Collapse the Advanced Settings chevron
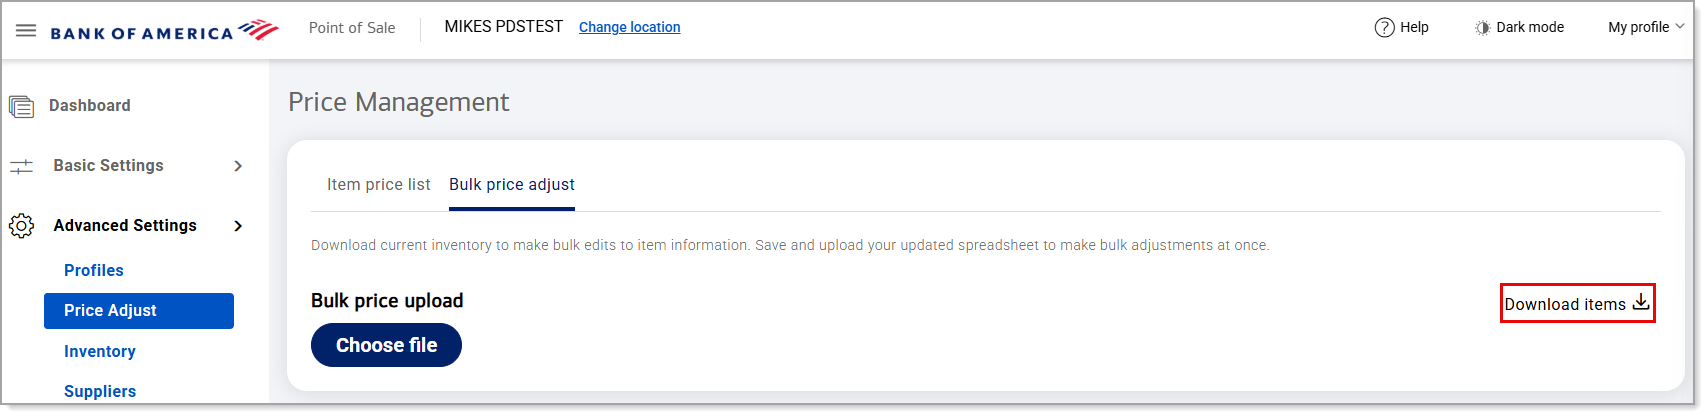The height and width of the screenshot is (417, 1707). tap(238, 226)
